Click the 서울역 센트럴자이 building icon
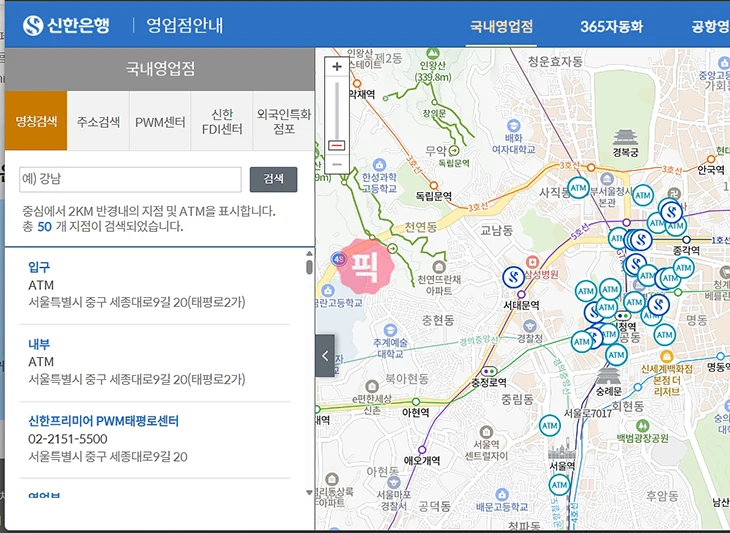730x533 pixels. [487, 432]
